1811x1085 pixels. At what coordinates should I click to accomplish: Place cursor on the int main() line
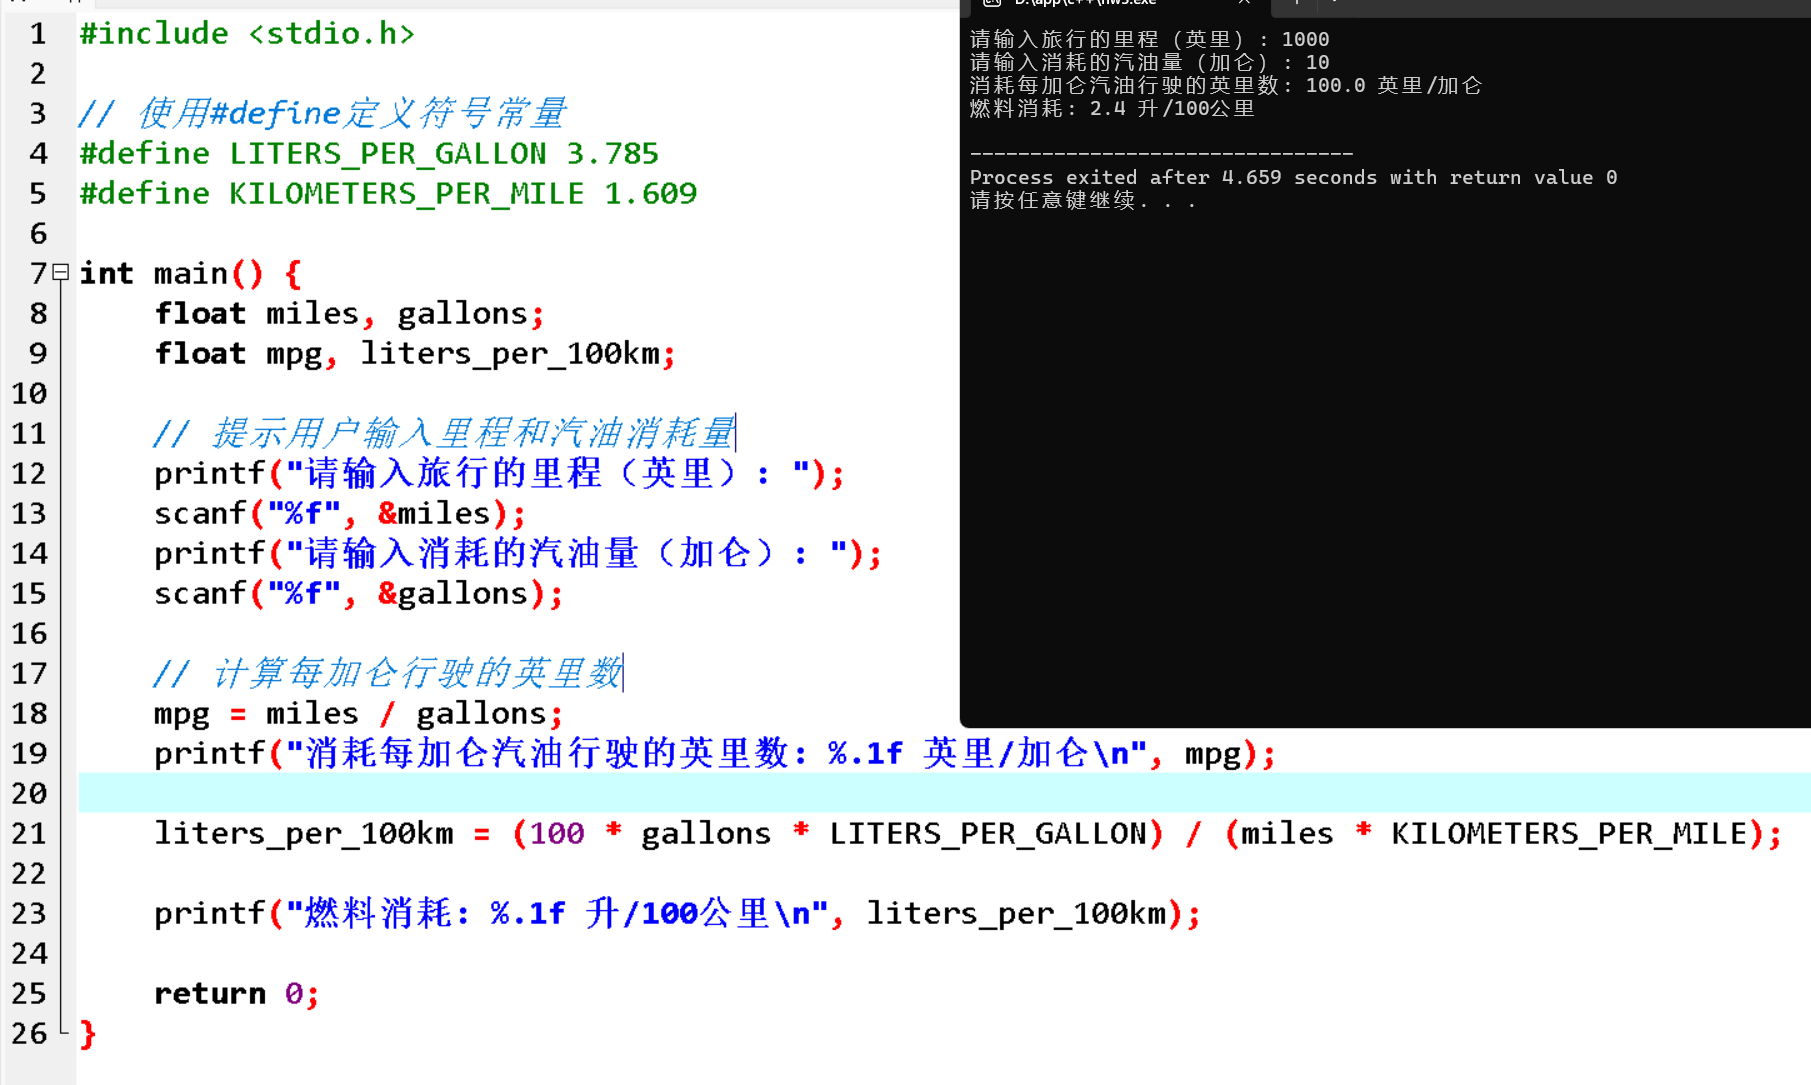[x=190, y=274]
